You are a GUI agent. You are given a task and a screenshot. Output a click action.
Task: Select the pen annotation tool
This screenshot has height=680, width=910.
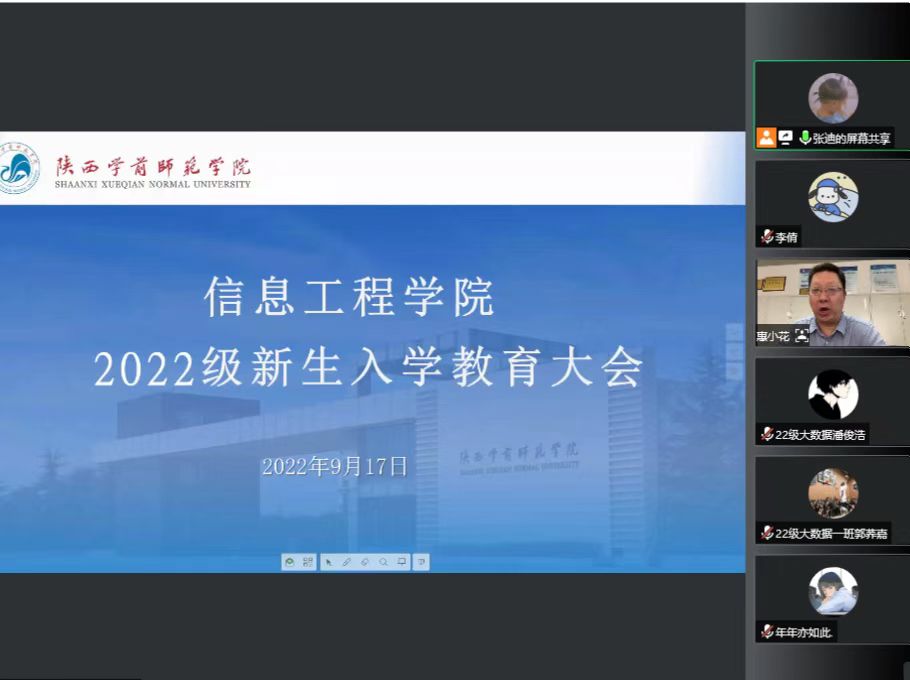tap(347, 562)
